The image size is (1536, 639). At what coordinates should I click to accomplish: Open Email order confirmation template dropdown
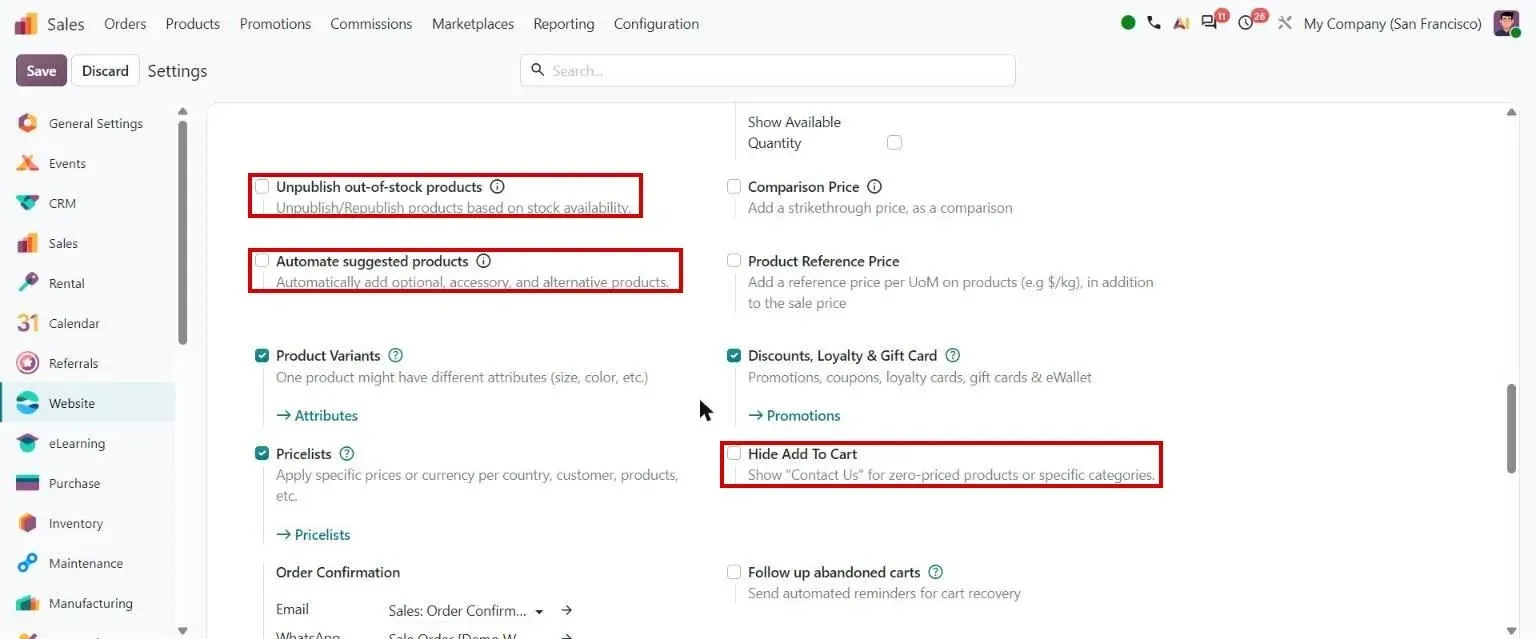[466, 610]
